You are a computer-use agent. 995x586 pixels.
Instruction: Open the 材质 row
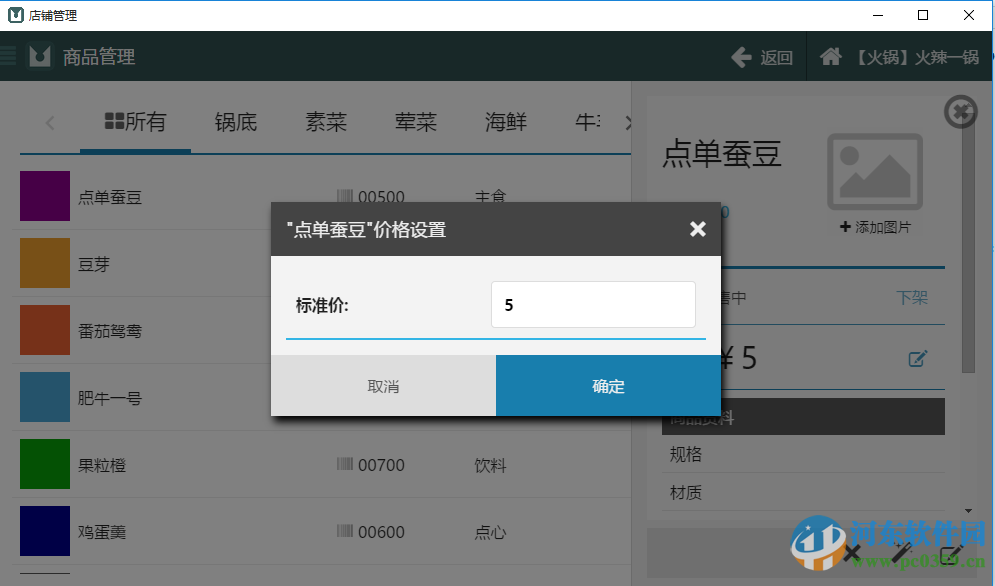pyautogui.click(x=803, y=492)
